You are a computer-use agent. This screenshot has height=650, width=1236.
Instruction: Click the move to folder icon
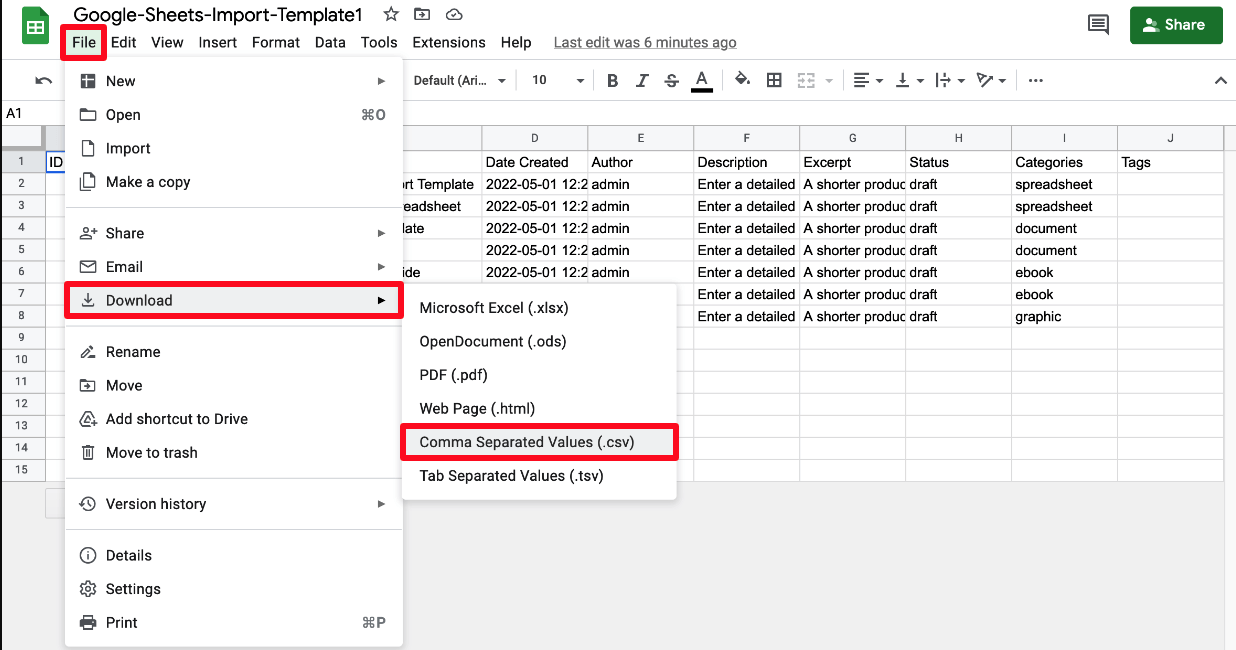tap(422, 15)
